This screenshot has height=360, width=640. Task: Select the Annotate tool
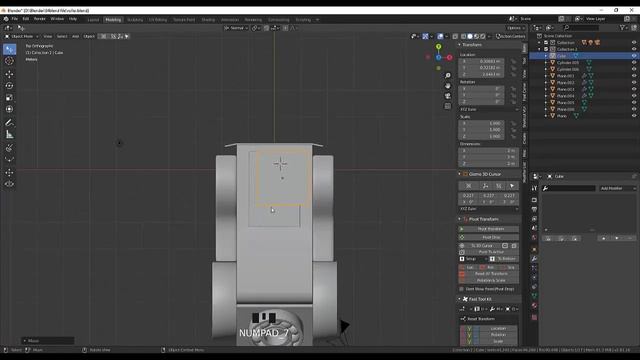9,122
